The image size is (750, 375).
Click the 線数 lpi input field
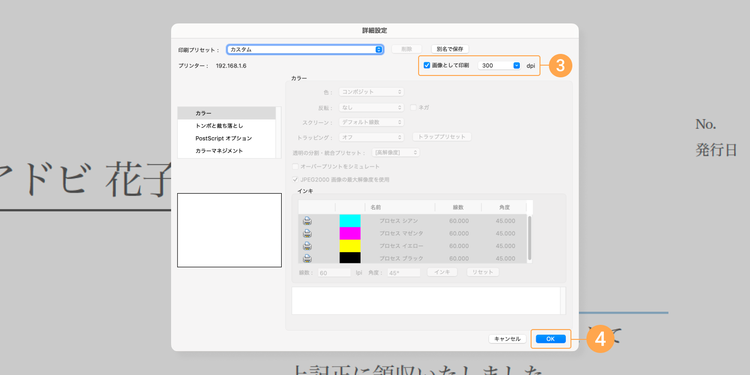334,273
